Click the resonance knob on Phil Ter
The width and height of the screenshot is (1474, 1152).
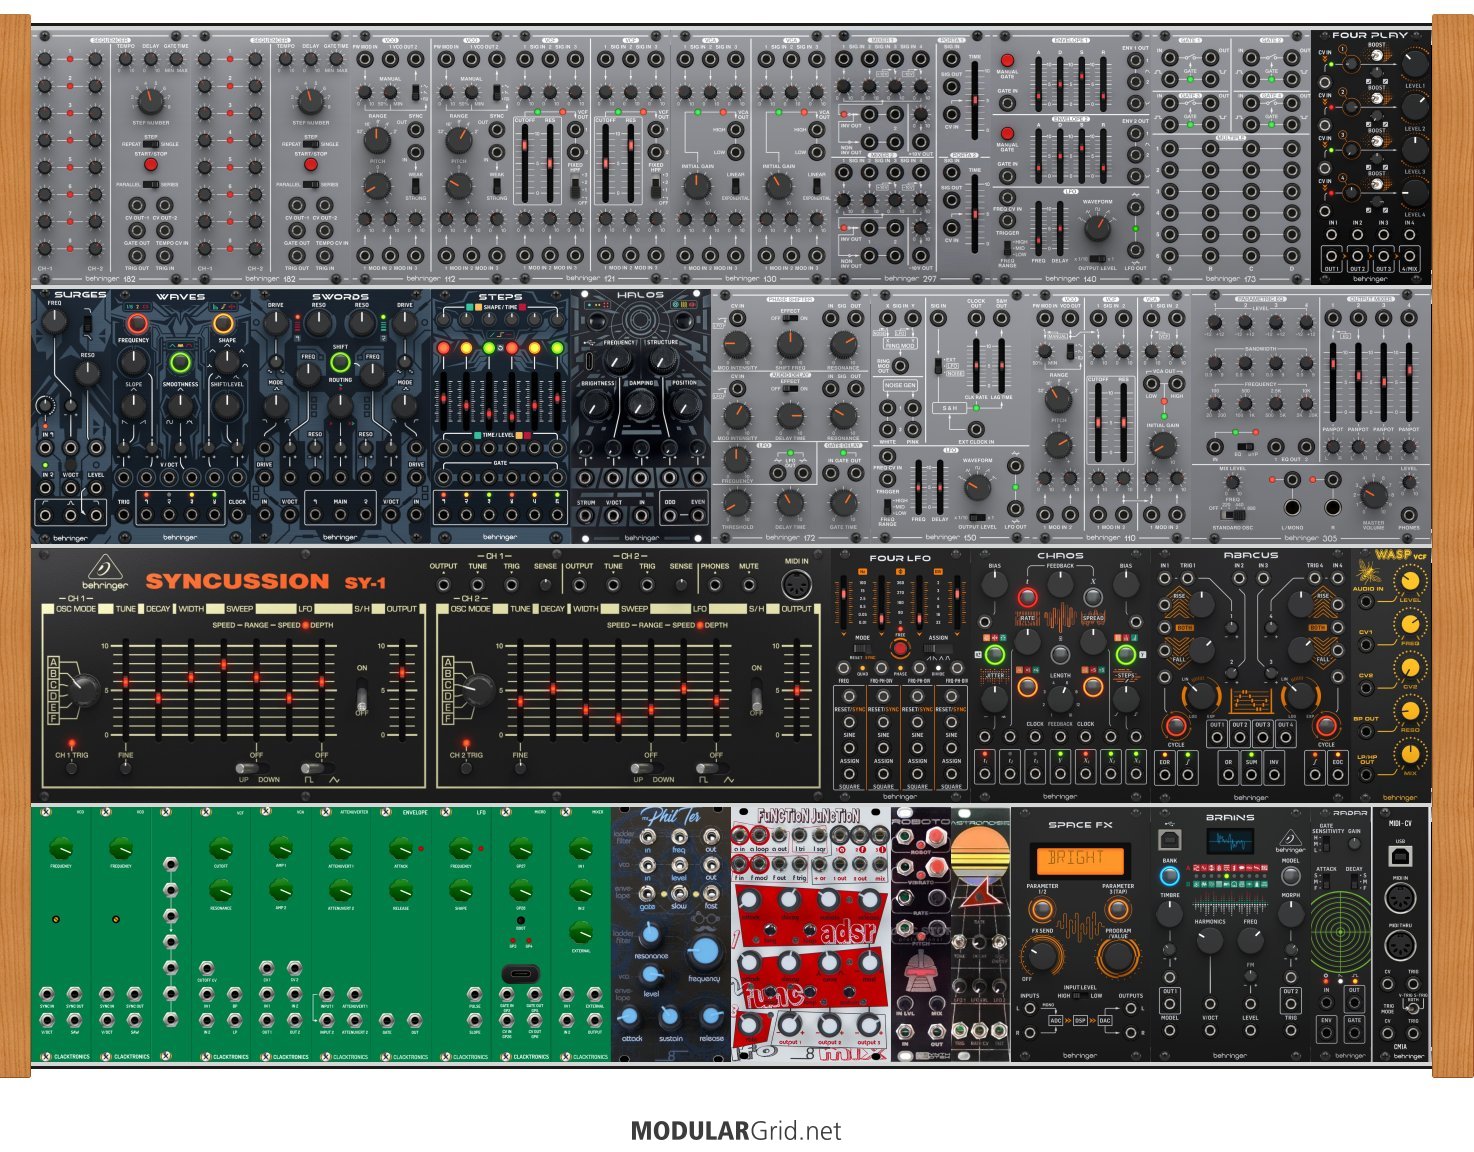pos(650,934)
